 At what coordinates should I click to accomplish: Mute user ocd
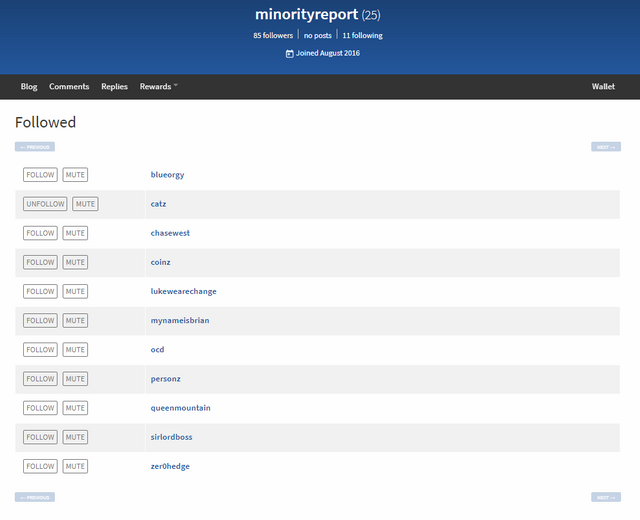75,349
